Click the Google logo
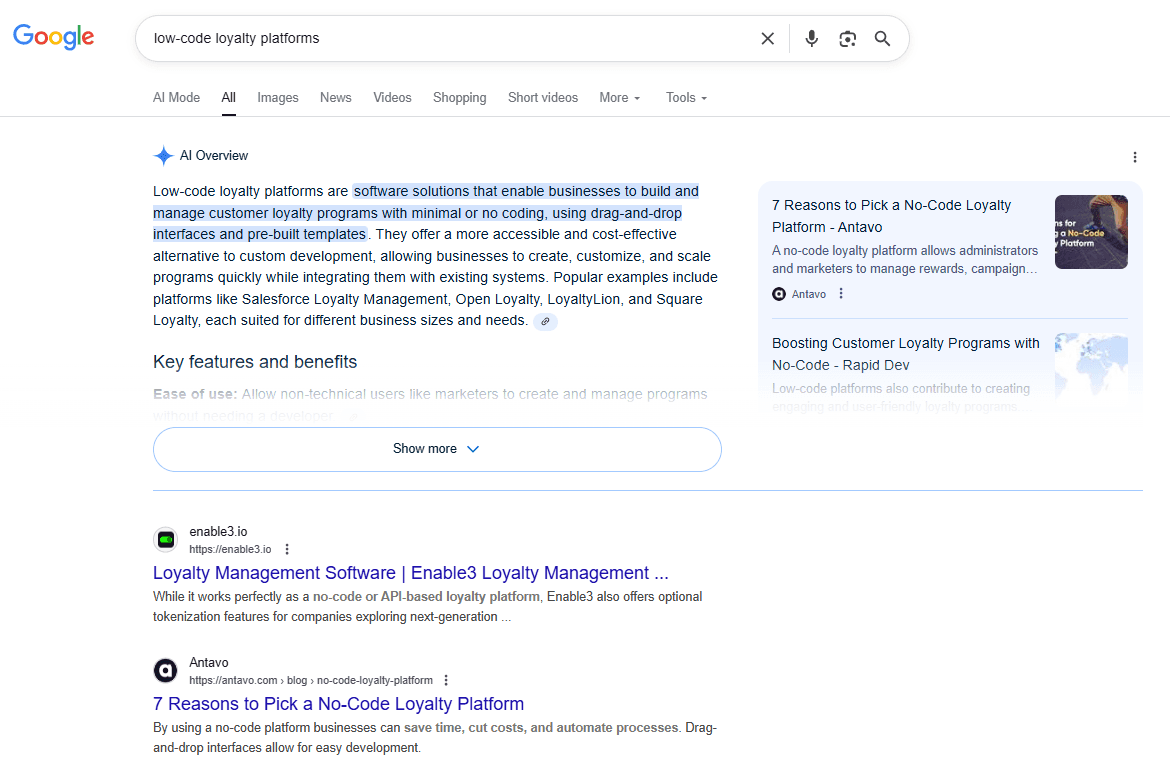Image resolution: width=1170 pixels, height=778 pixels. [54, 37]
